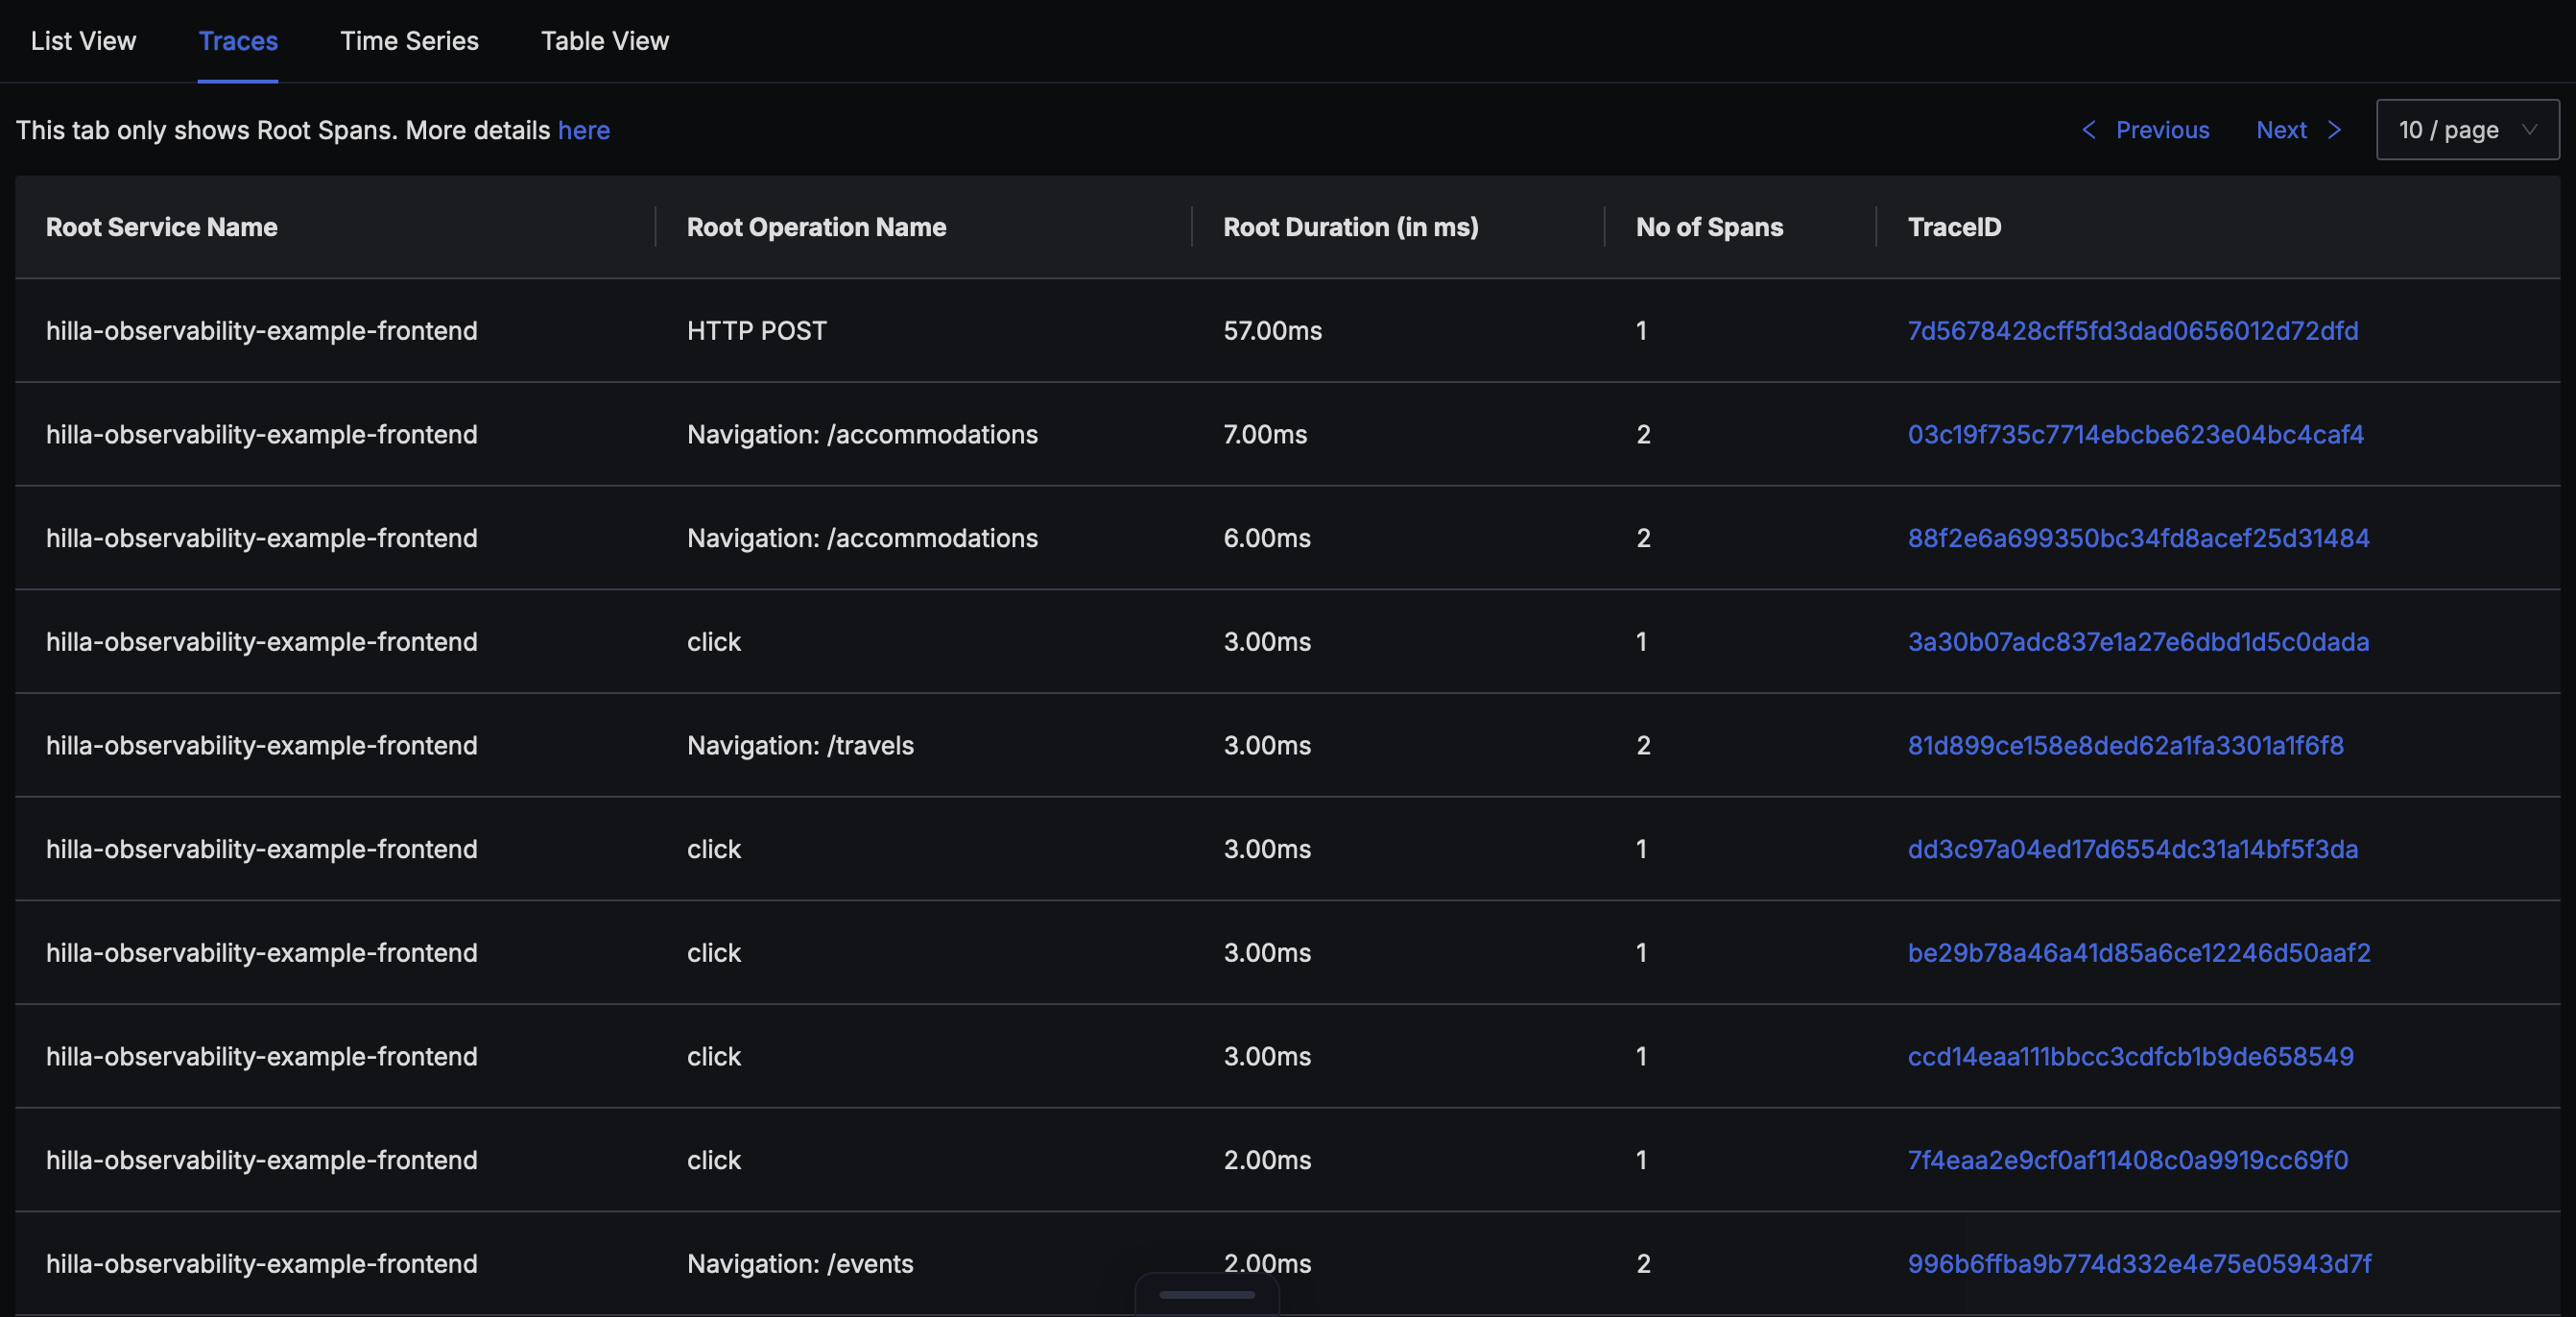The width and height of the screenshot is (2576, 1317).
Task: Click the service name in the HTTP POST row
Action: click(262, 331)
